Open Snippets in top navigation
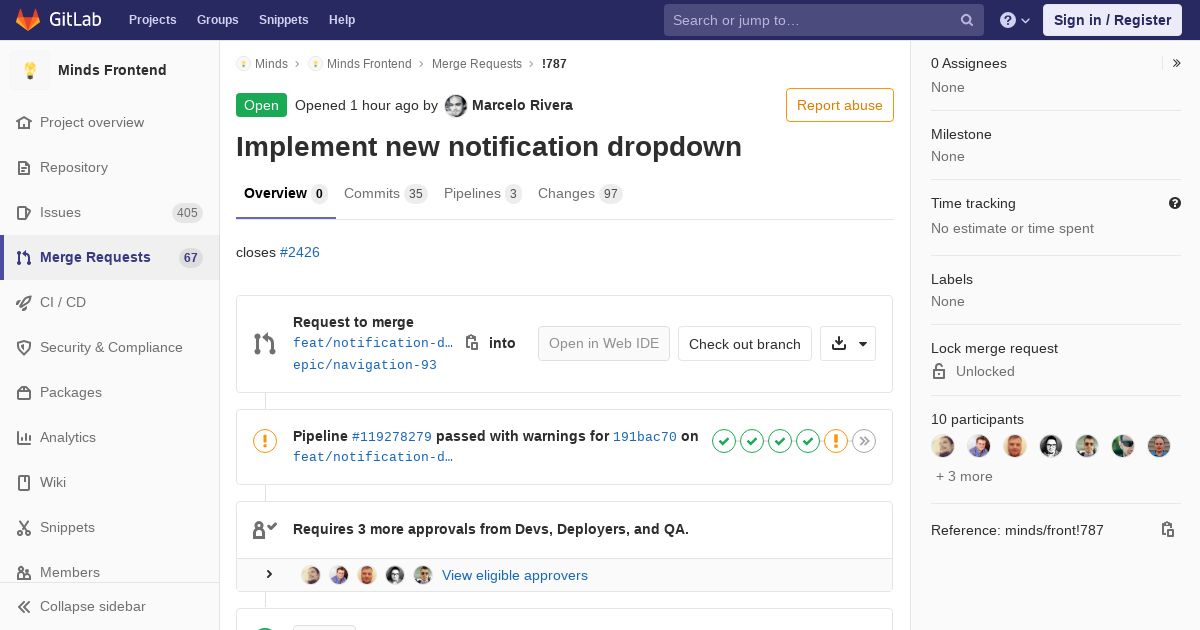 pyautogui.click(x=283, y=20)
